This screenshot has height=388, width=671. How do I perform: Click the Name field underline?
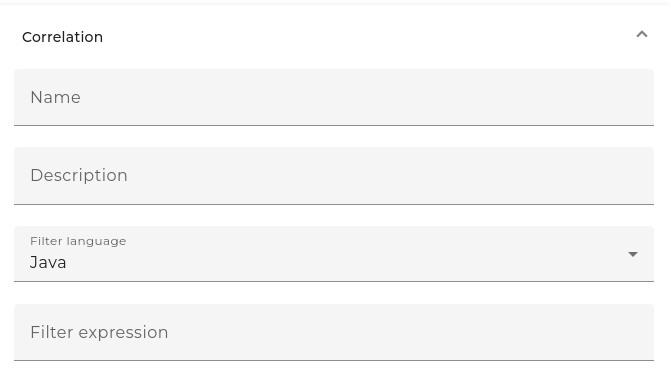click(334, 125)
